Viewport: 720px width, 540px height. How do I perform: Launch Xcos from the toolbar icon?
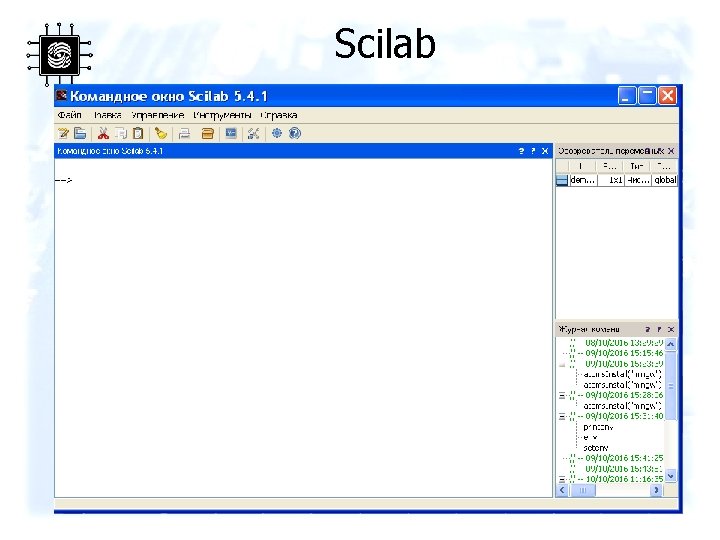[231, 134]
